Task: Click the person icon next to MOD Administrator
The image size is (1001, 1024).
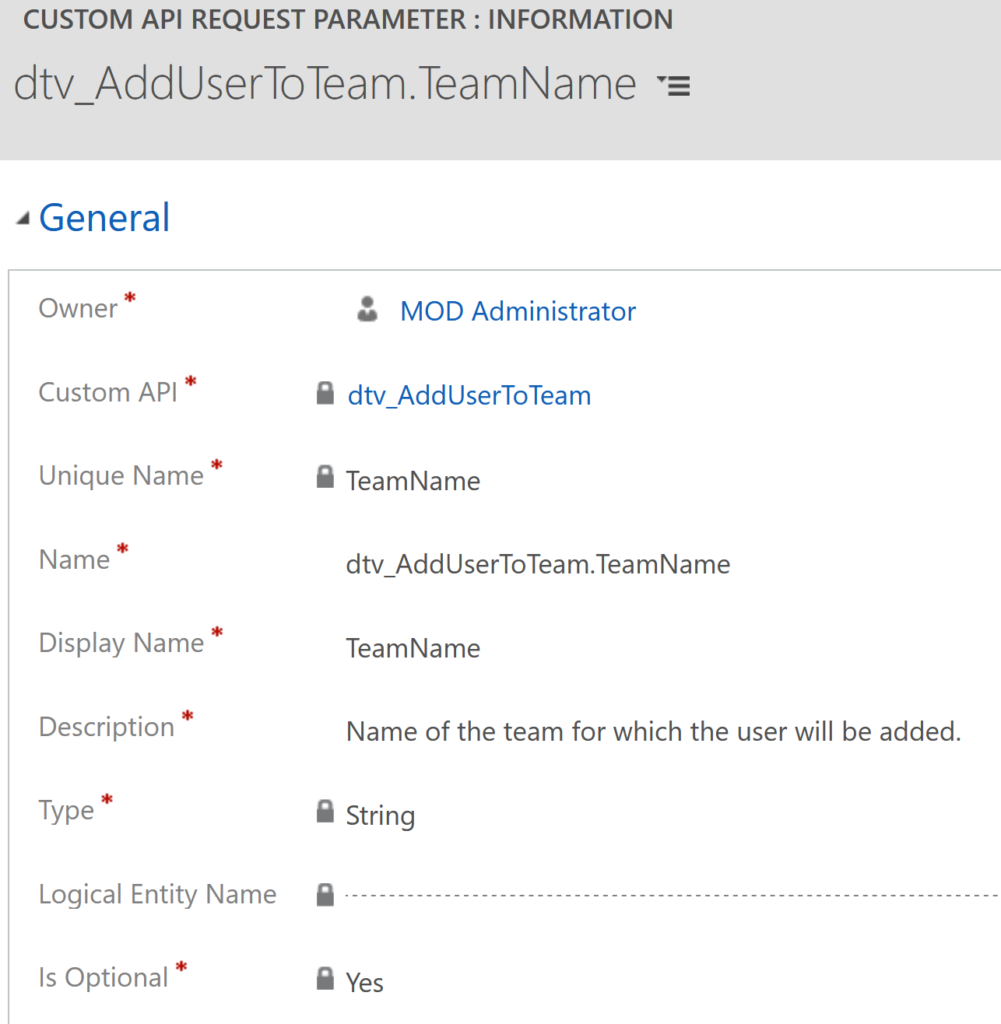Action: tap(368, 311)
